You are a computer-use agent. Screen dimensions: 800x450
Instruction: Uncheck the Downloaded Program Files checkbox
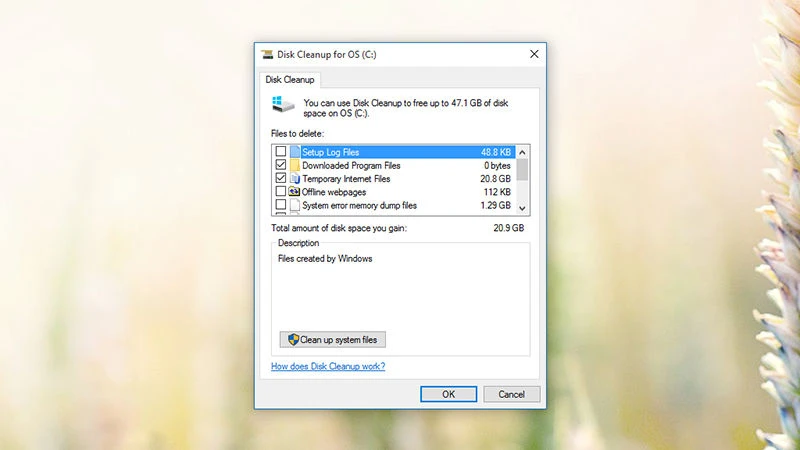[x=280, y=165]
